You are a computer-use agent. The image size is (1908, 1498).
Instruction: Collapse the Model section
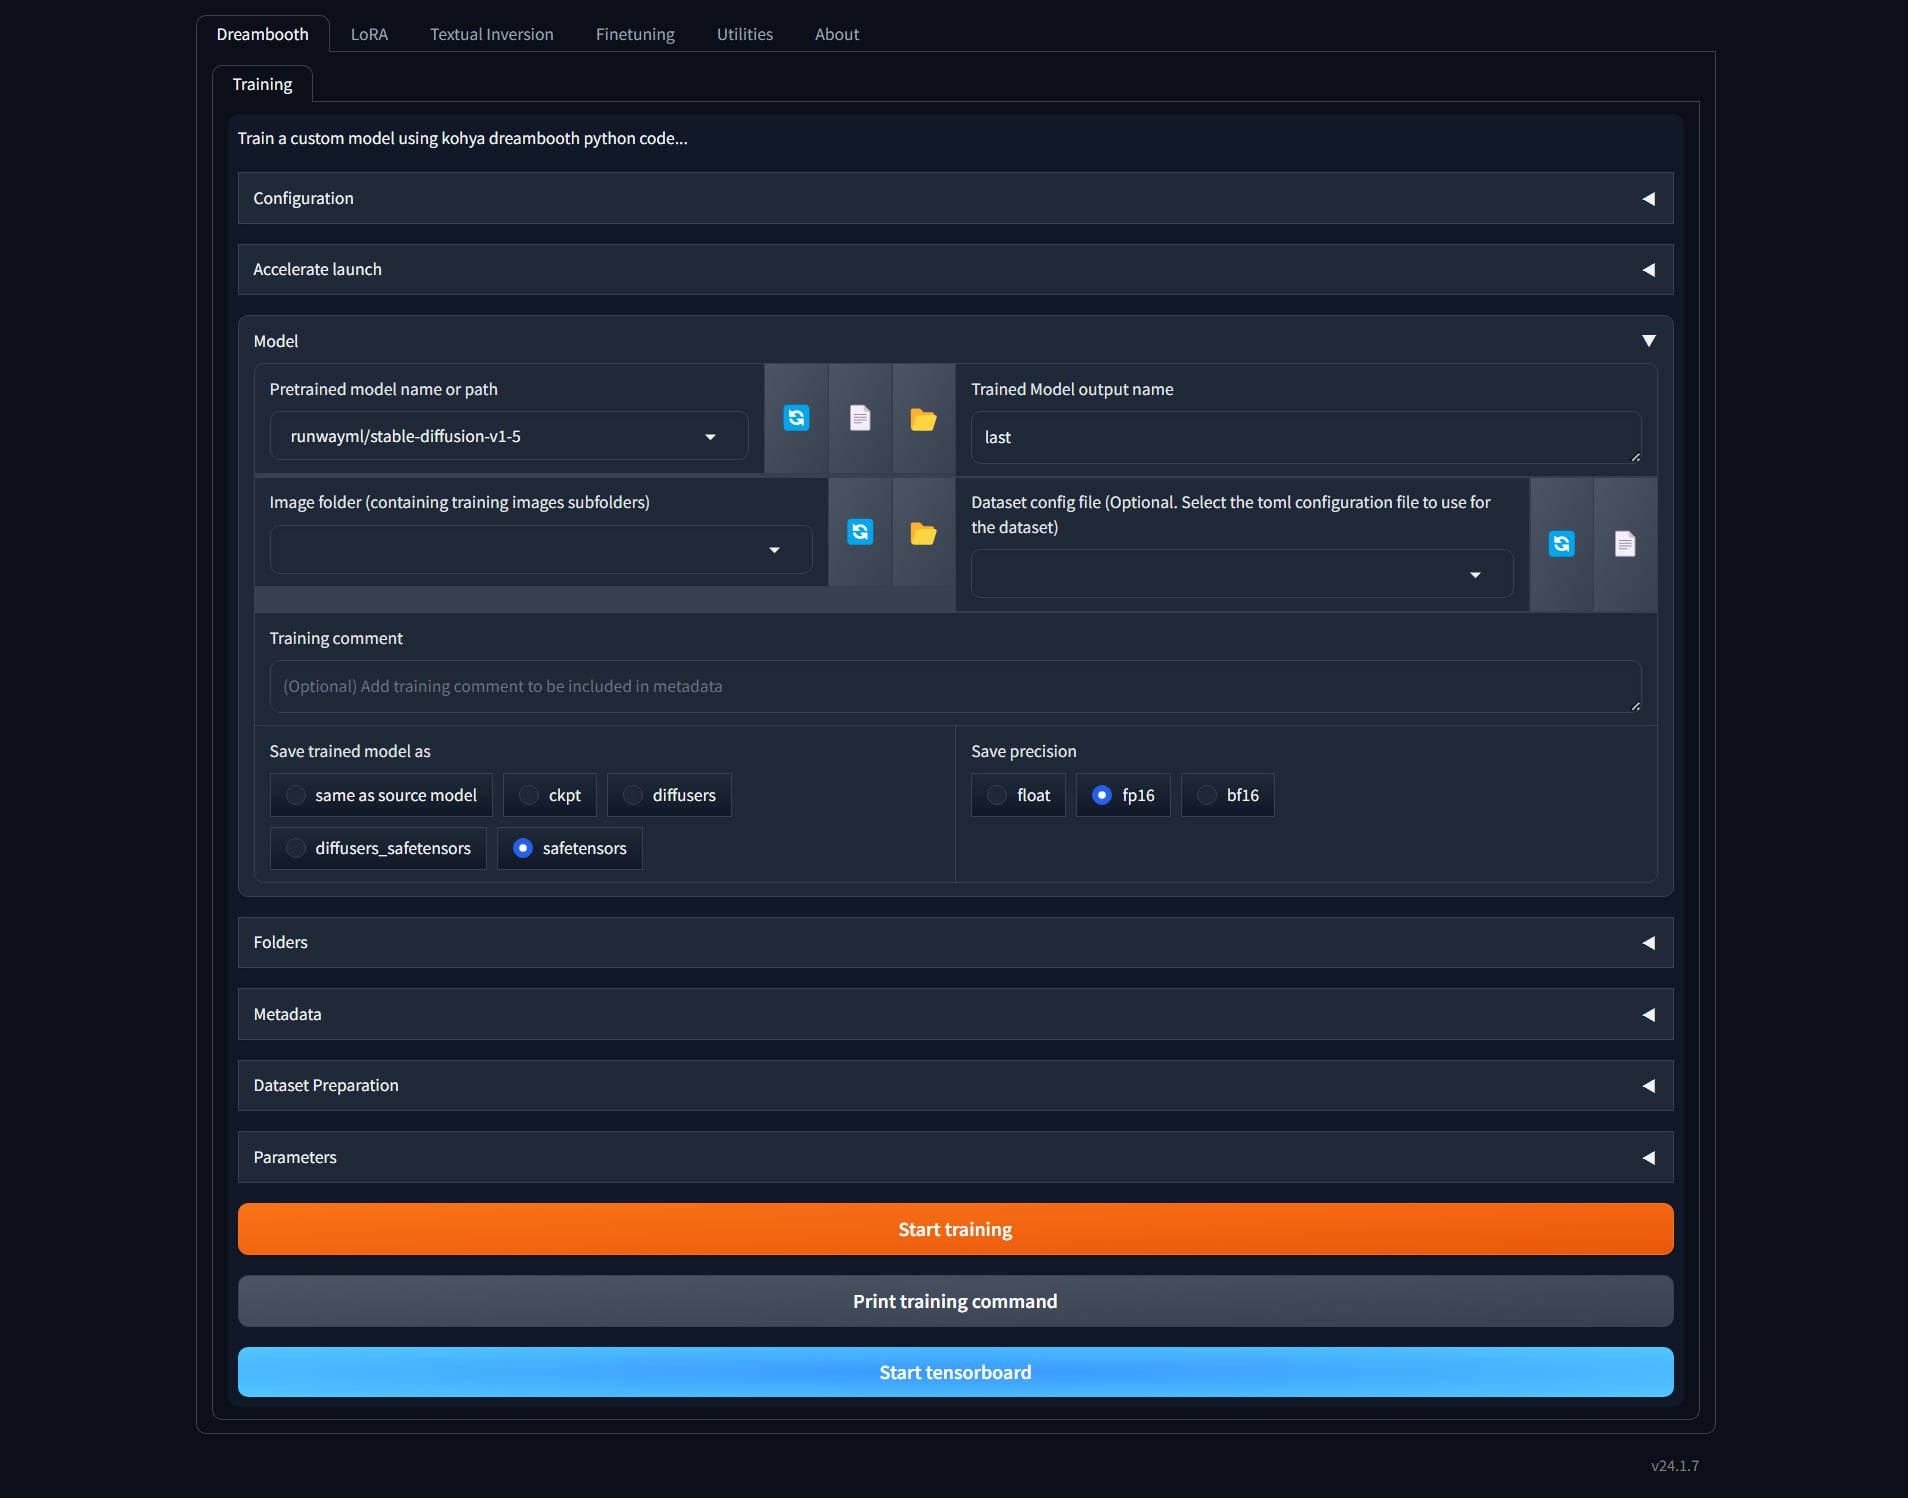(955, 341)
